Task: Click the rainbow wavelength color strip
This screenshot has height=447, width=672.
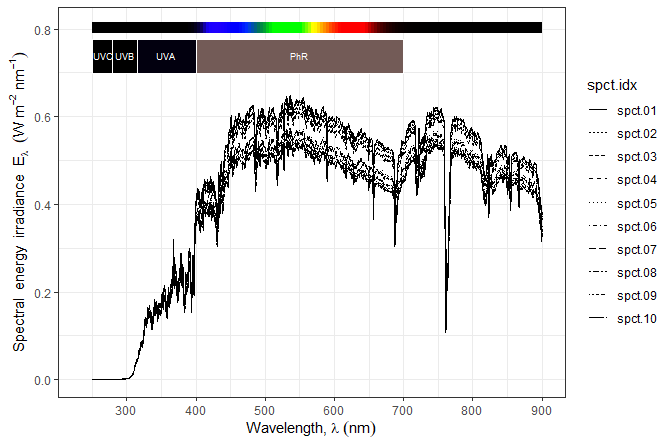Action: tap(316, 28)
